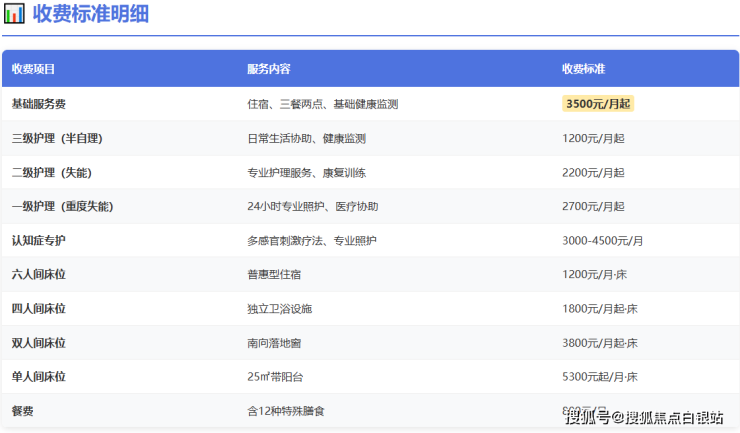
Task: Click the highlighted 3500元/月起 price badge
Action: click(597, 104)
